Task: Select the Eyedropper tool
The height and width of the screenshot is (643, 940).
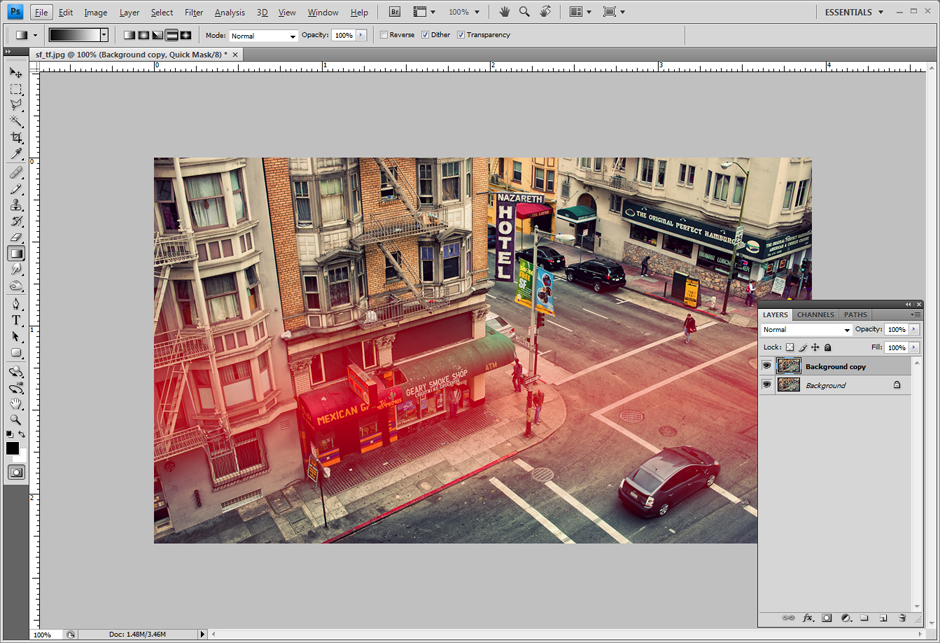Action: point(16,153)
